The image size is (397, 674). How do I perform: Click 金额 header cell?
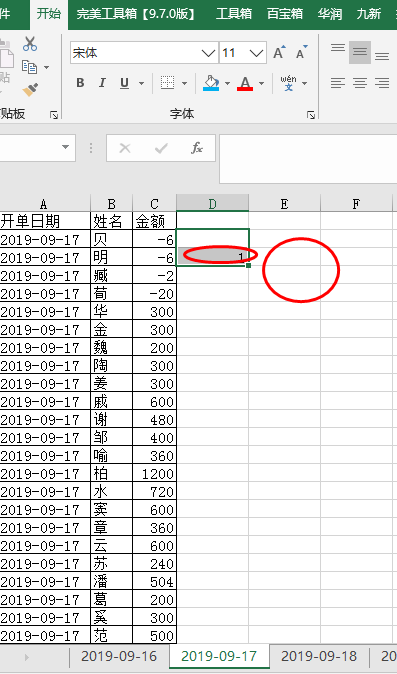[x=155, y=221]
